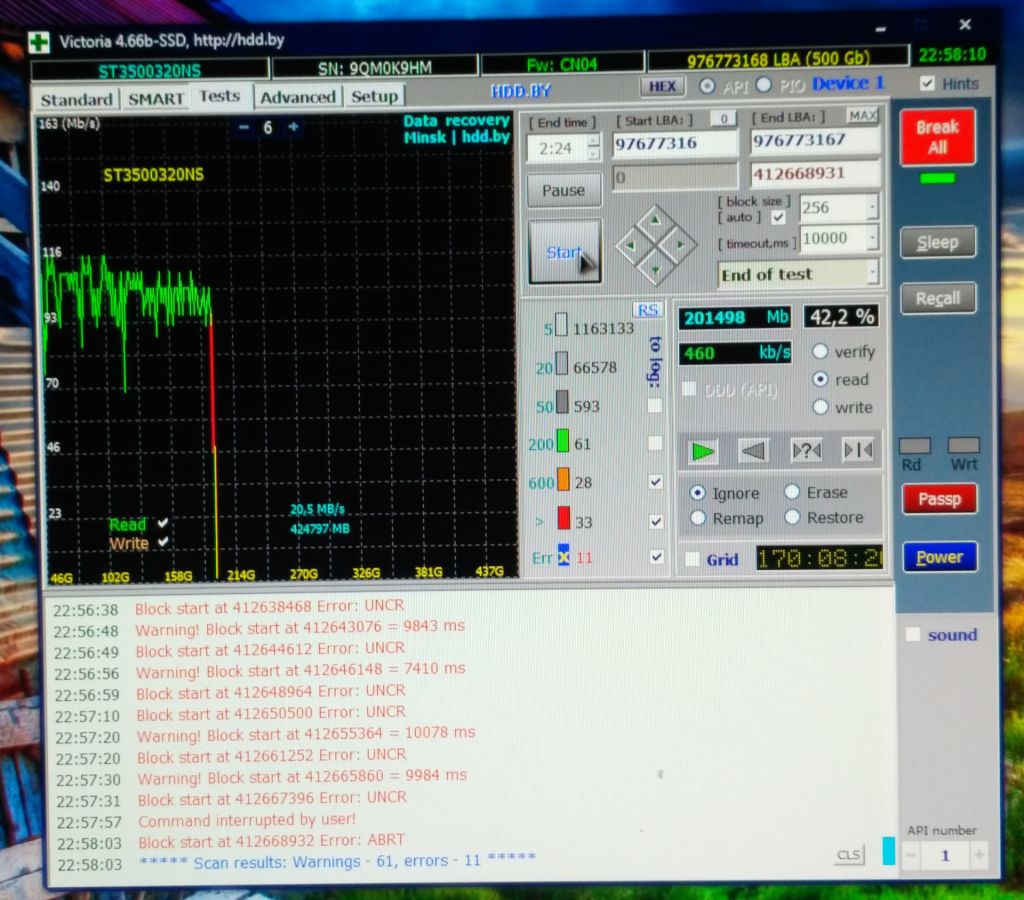This screenshot has width=1024, height=900.
Task: Open the End of test dropdown
Action: point(872,272)
